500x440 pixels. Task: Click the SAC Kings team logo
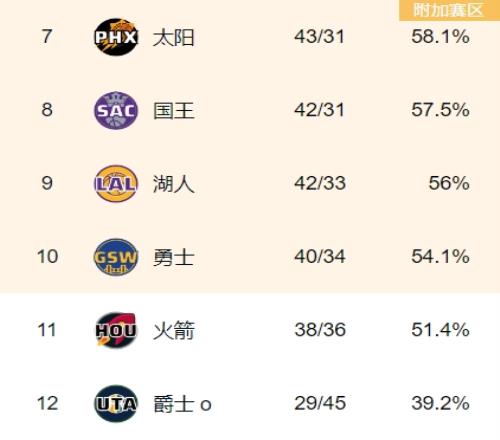click(x=116, y=110)
